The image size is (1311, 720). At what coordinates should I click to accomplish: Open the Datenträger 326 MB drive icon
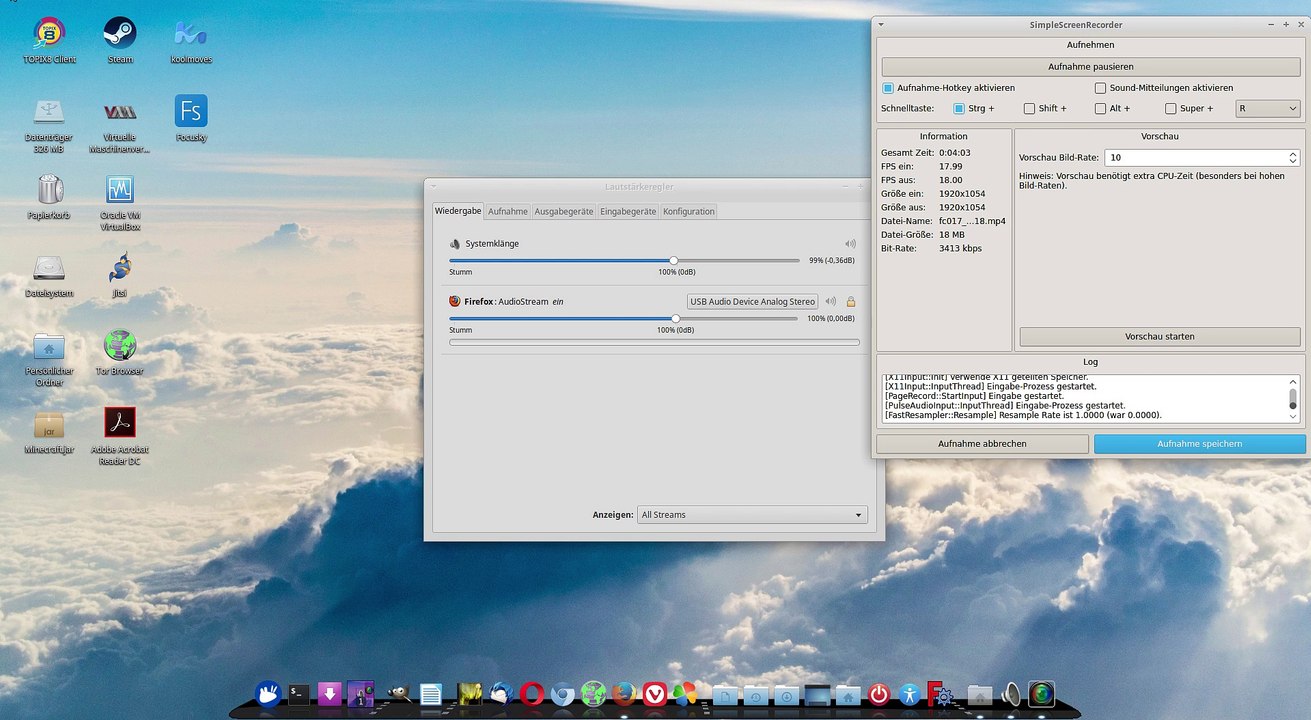(49, 111)
